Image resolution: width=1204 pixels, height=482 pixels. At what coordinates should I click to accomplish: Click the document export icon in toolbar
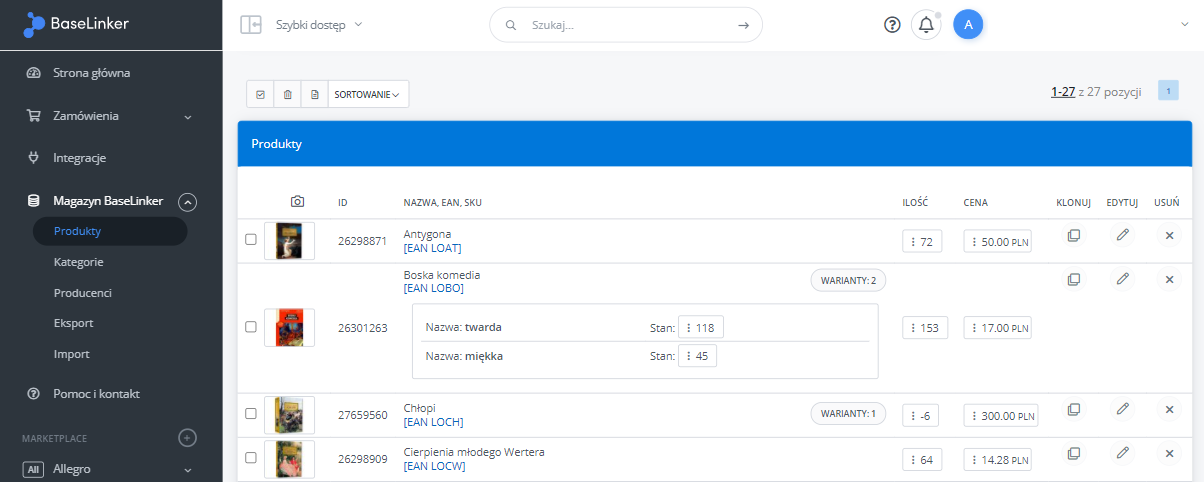tap(315, 95)
